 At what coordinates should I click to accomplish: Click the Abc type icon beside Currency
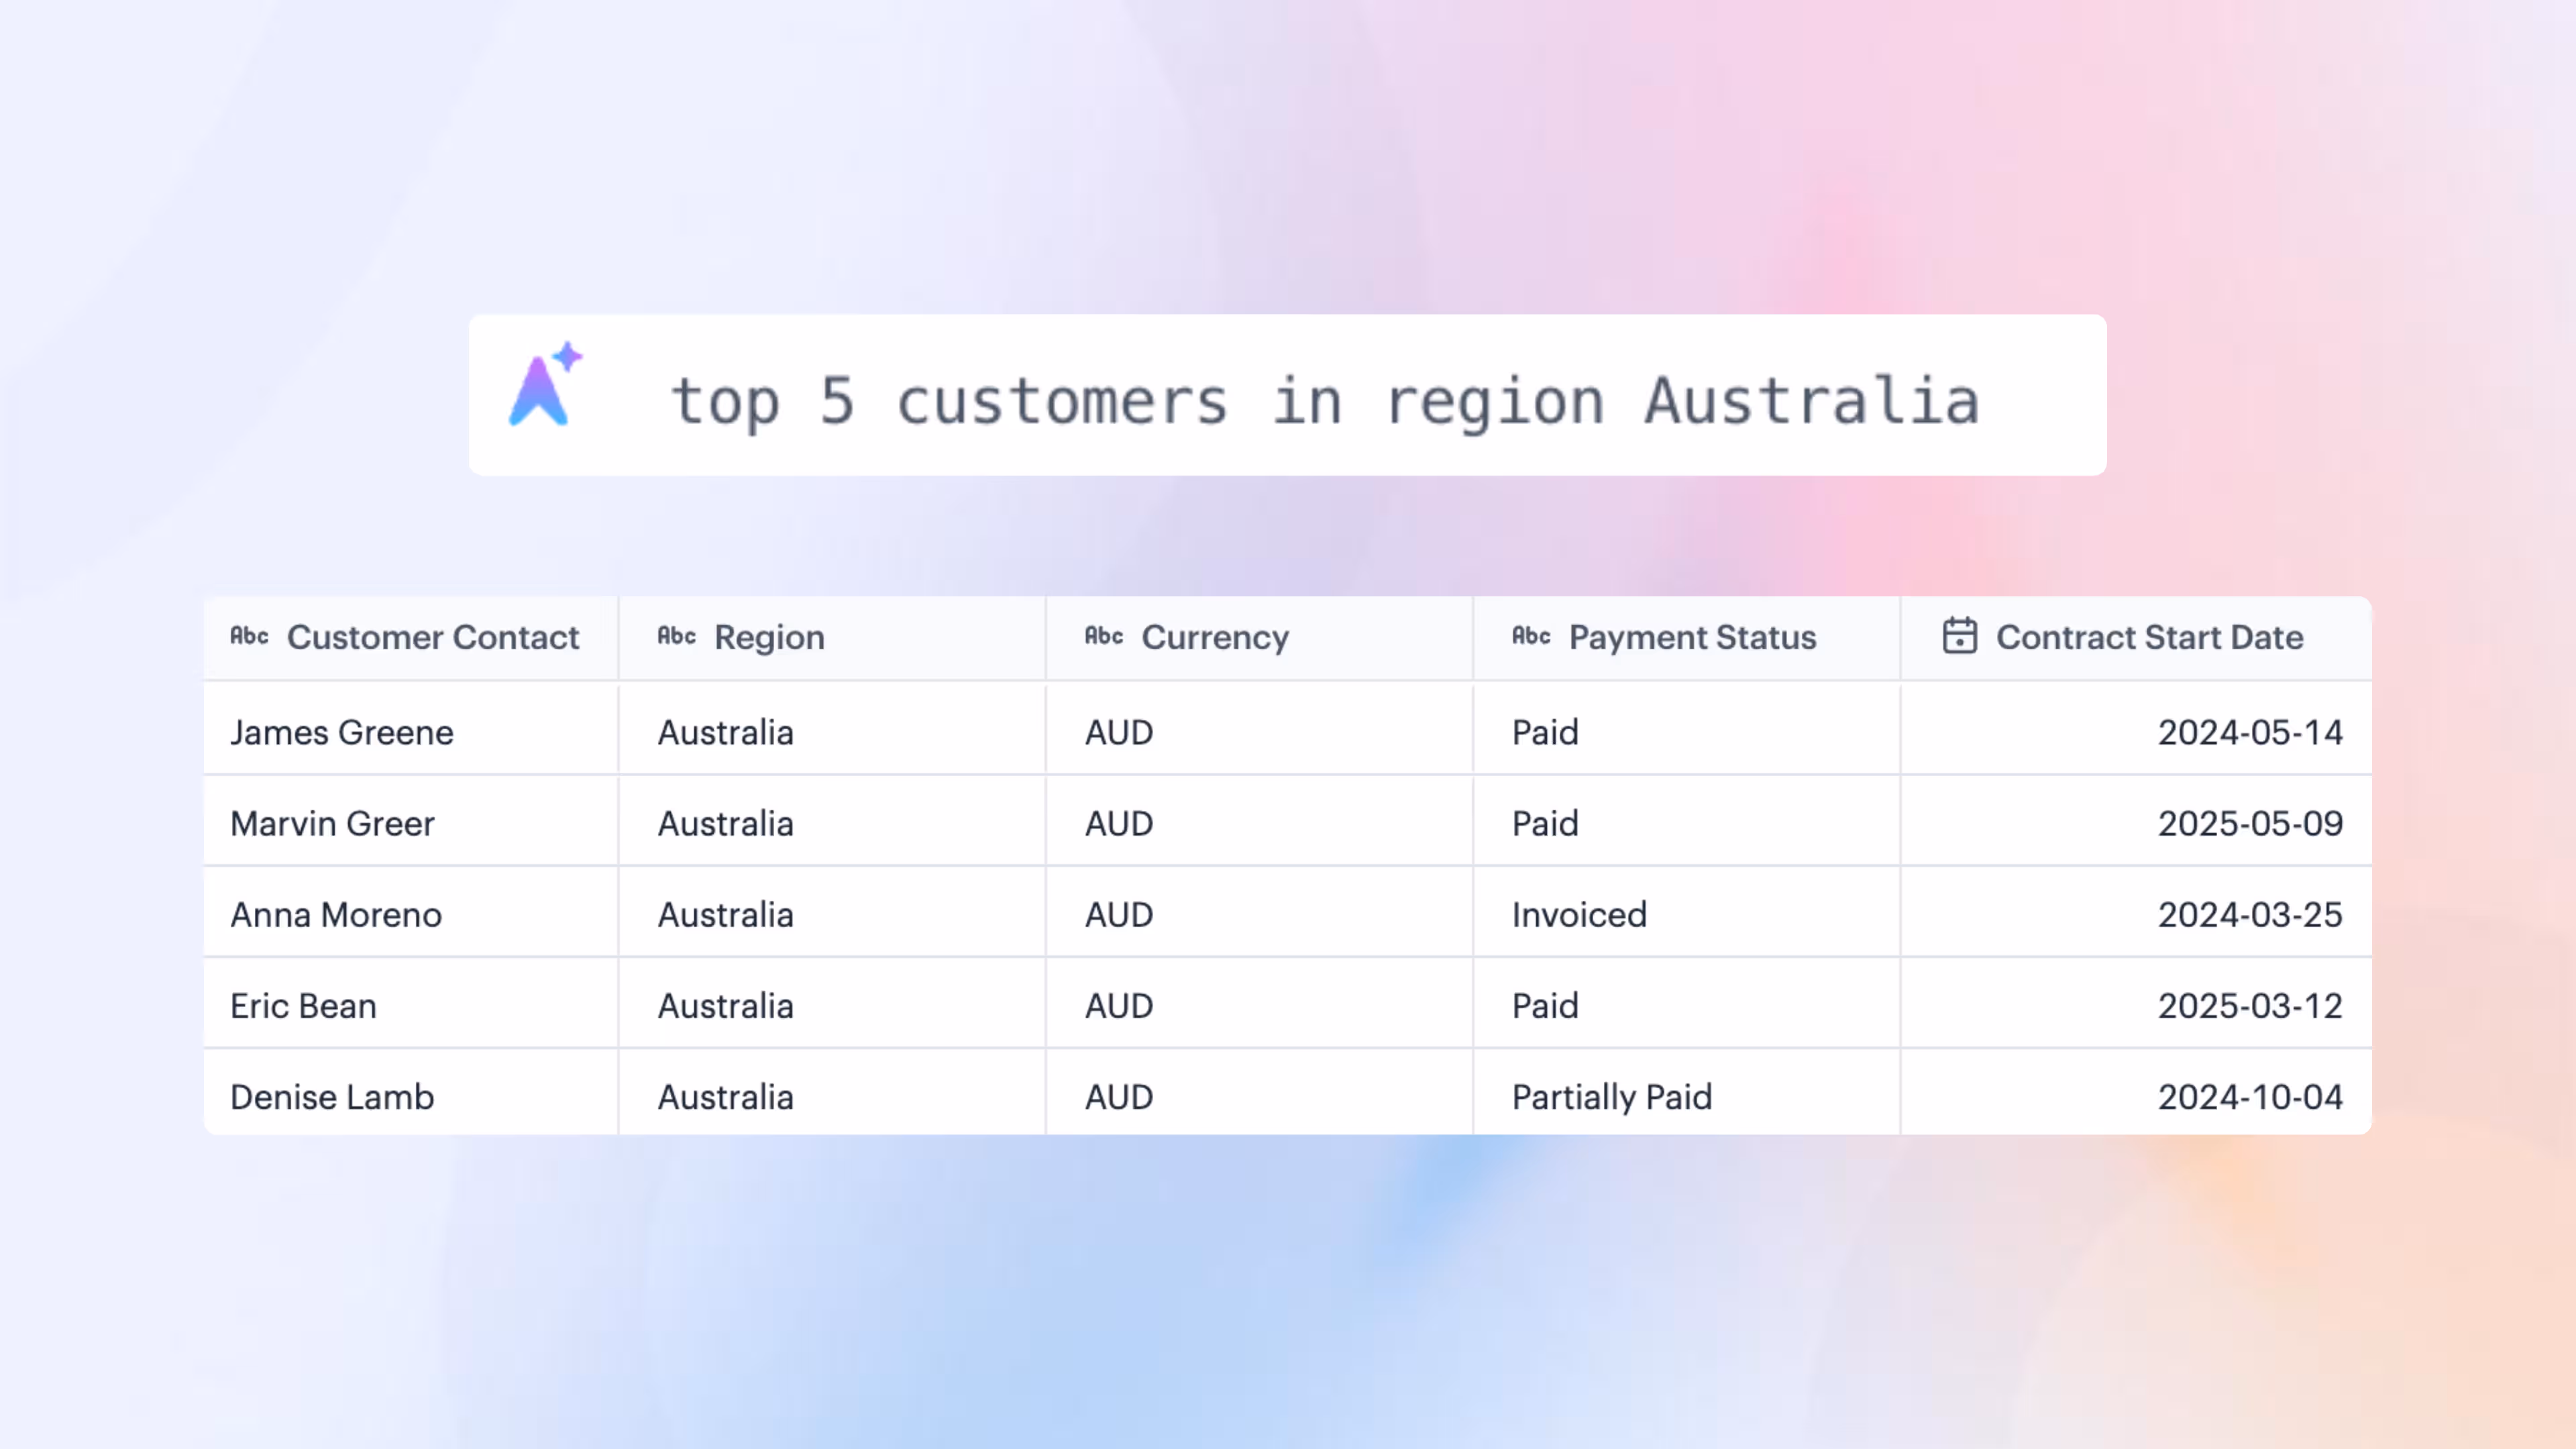coord(1104,636)
